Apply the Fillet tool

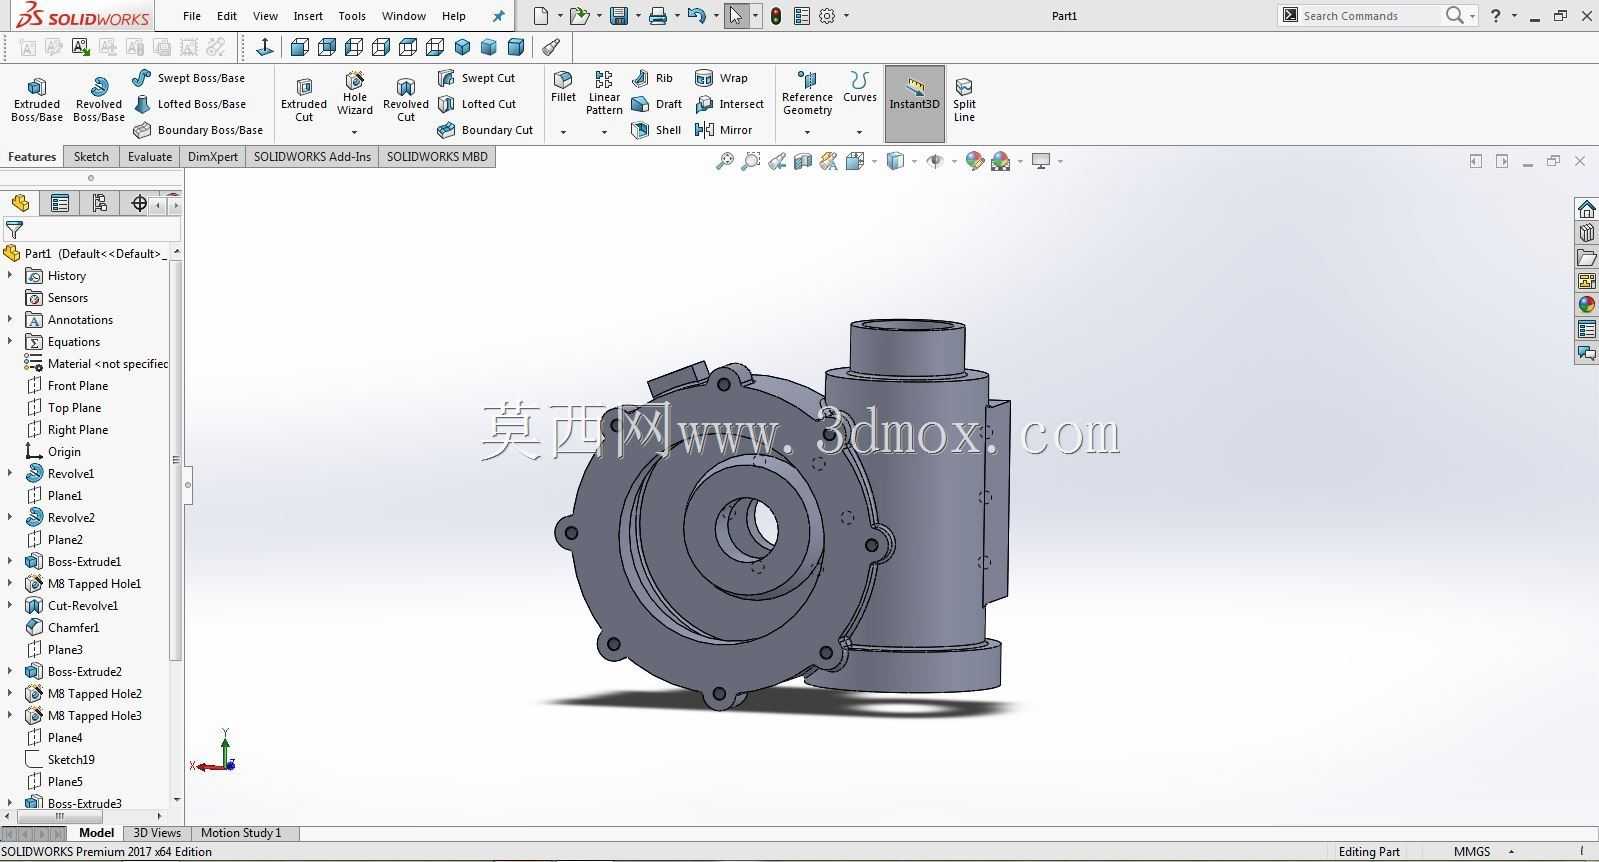click(563, 88)
